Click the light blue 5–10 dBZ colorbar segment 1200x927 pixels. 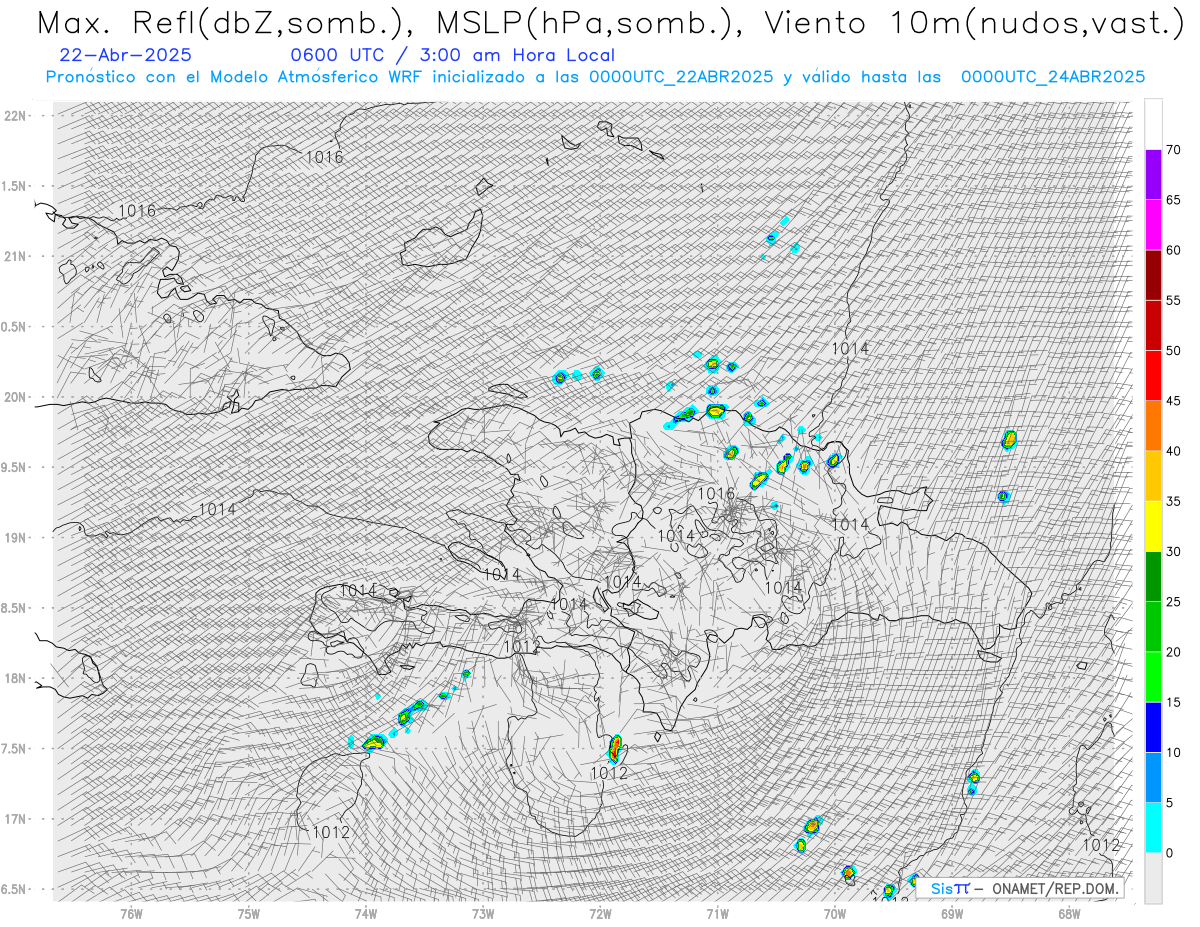click(1153, 777)
